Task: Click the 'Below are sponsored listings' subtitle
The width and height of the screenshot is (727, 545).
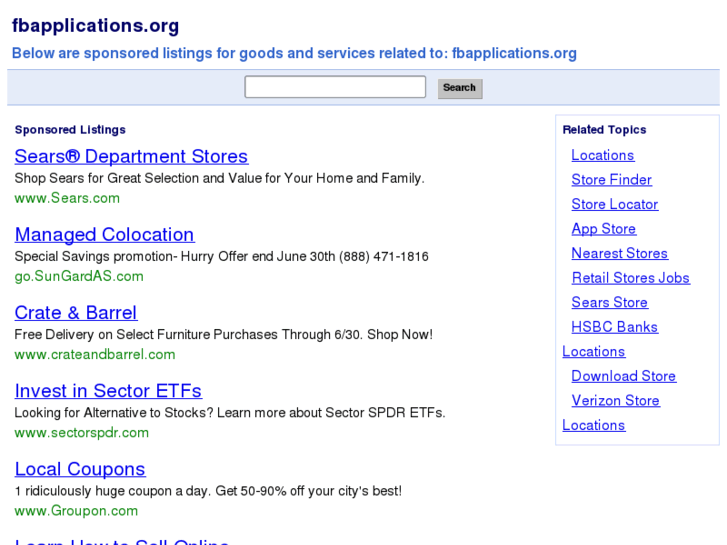Action: click(x=294, y=53)
